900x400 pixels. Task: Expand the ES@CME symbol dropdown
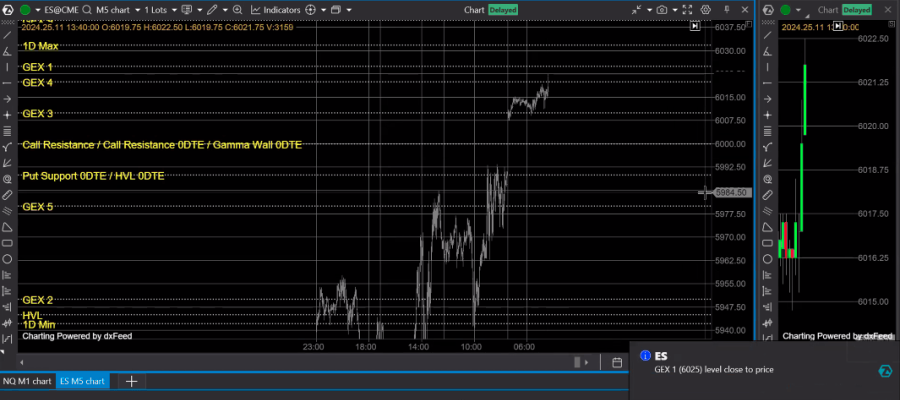point(64,10)
